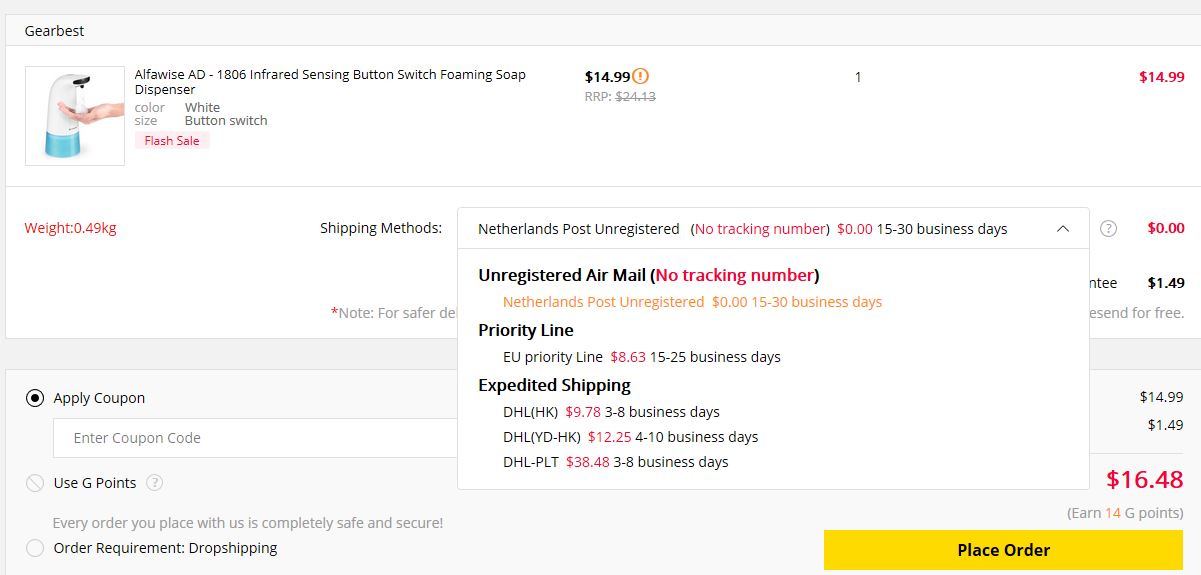Open the Alfawise soap dispenser product link
The height and width of the screenshot is (575, 1201).
tap(330, 82)
